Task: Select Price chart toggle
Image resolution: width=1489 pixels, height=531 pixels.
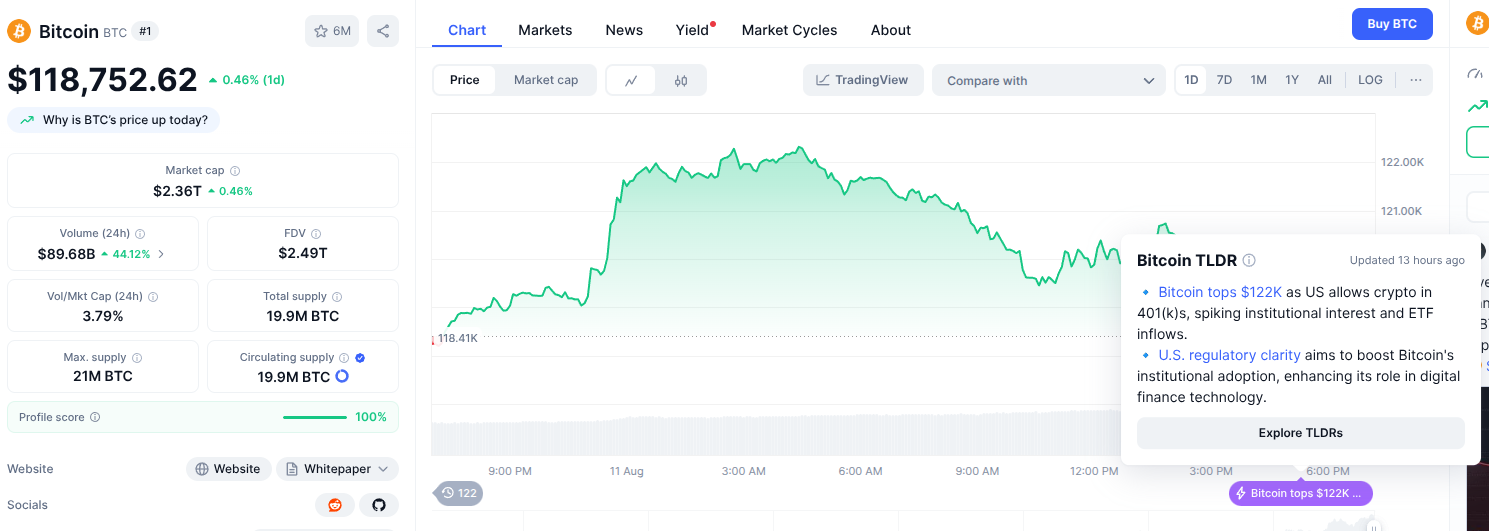Action: (465, 80)
